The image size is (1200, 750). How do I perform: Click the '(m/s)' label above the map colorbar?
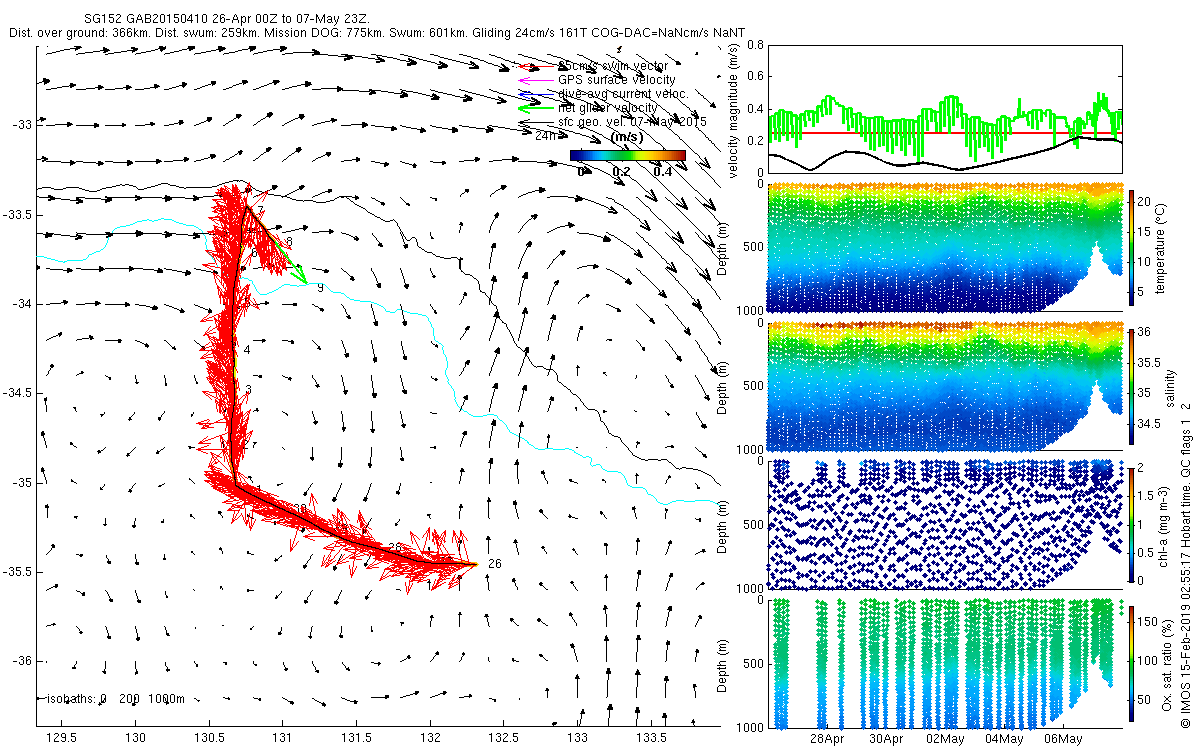click(626, 137)
